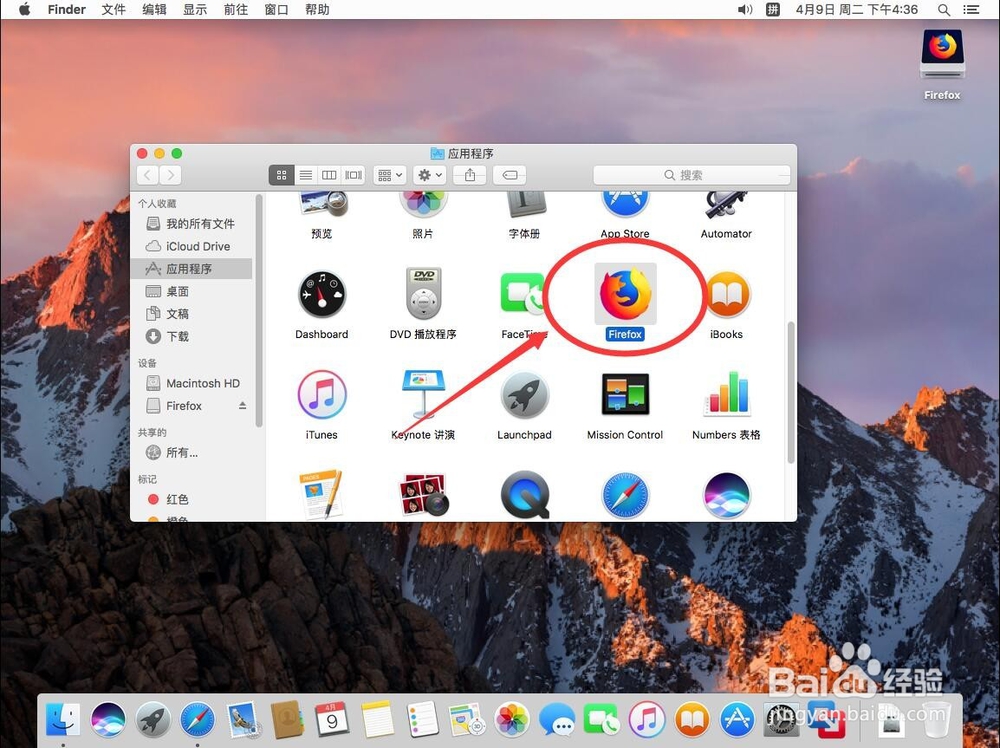Open iCloud Drive in the sidebar
Viewport: 1000px width, 748px height.
pyautogui.click(x=191, y=246)
